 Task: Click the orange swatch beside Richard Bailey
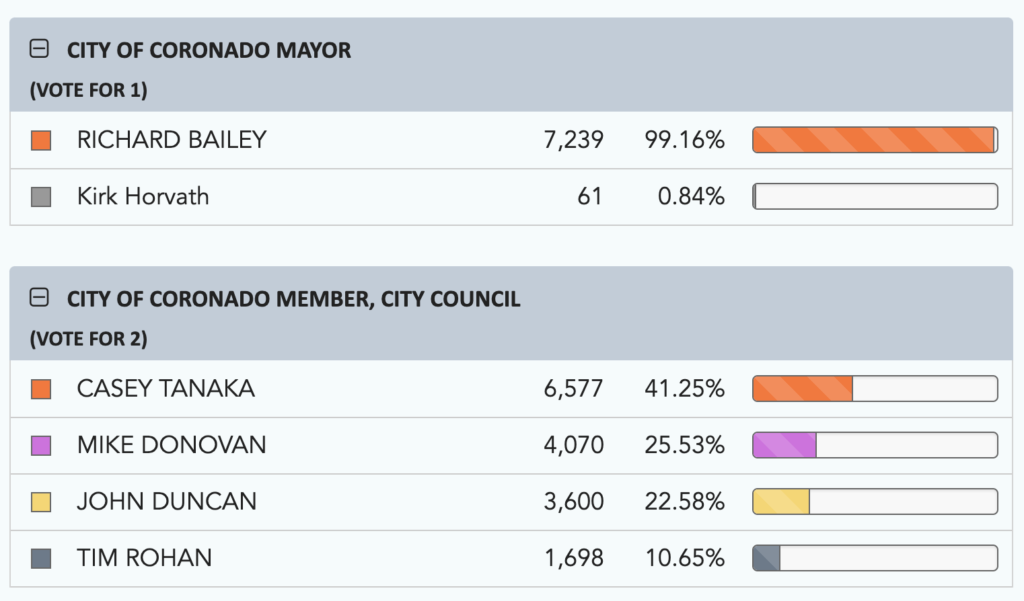41,141
